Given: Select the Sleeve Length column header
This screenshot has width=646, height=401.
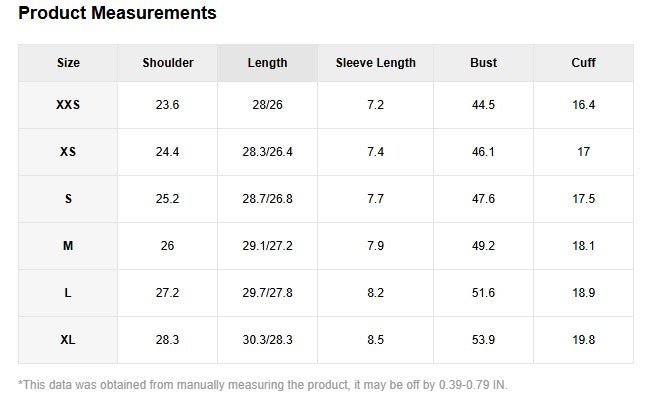Looking at the screenshot, I should pyautogui.click(x=375, y=63).
